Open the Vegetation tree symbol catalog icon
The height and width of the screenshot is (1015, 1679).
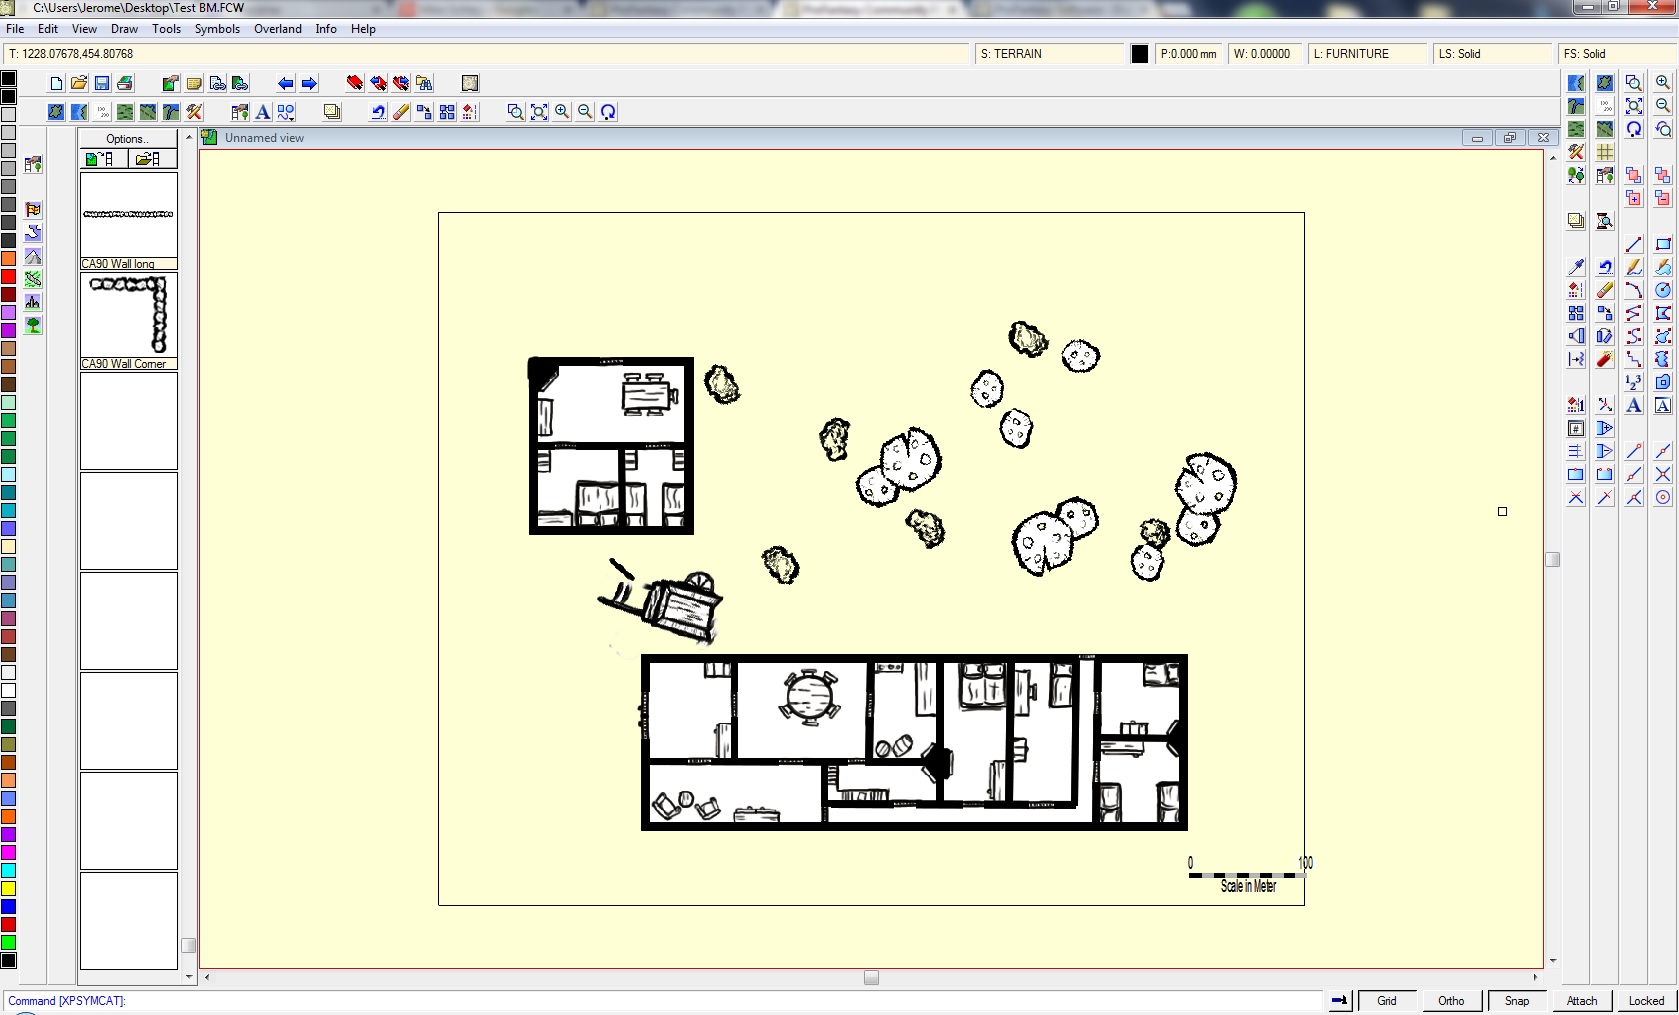pos(33,325)
